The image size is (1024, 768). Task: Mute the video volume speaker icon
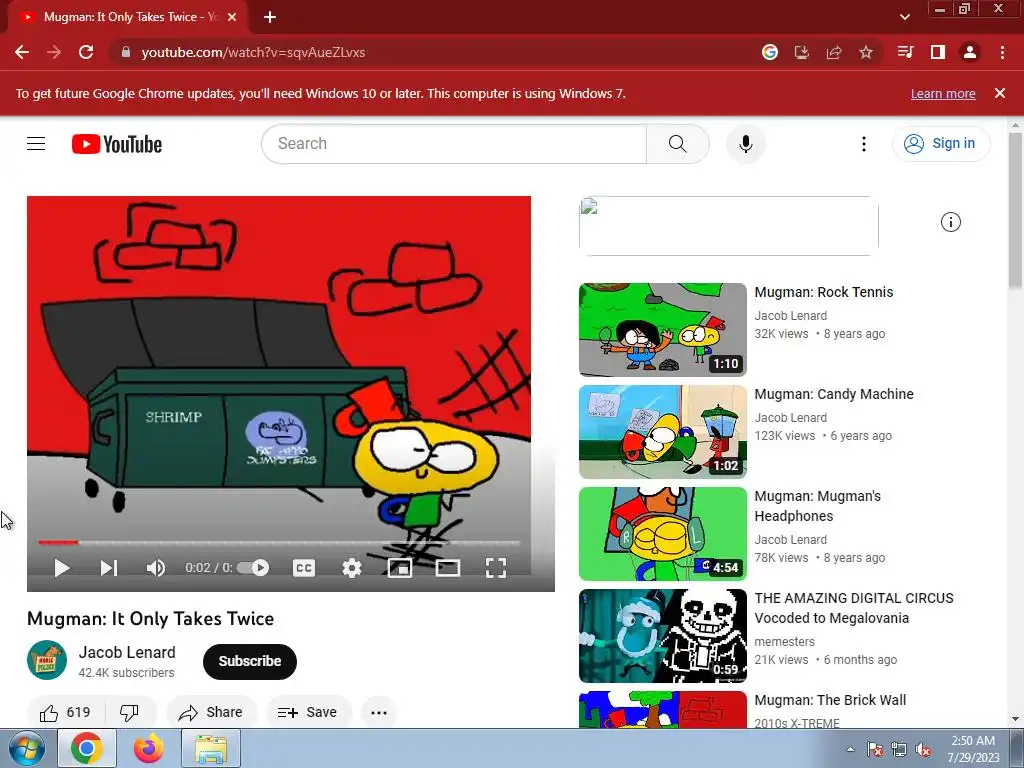coord(155,568)
